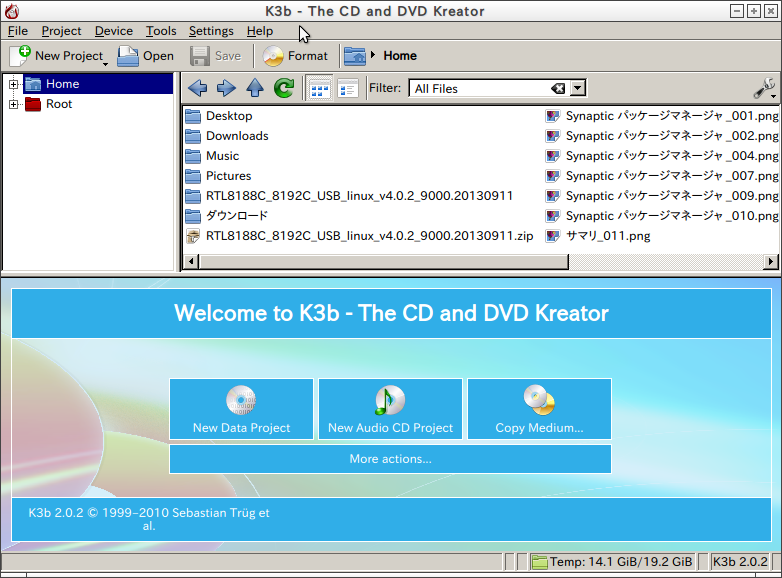Click inside the All Files filter field
Screen dimensions: 782x578
(479, 88)
